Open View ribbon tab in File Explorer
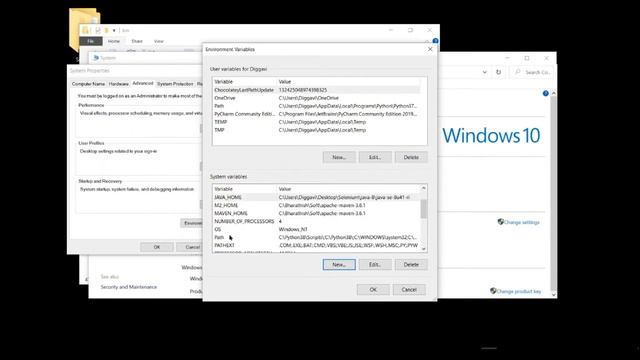Viewport: 640px width, 360px height. pyautogui.click(x=159, y=41)
